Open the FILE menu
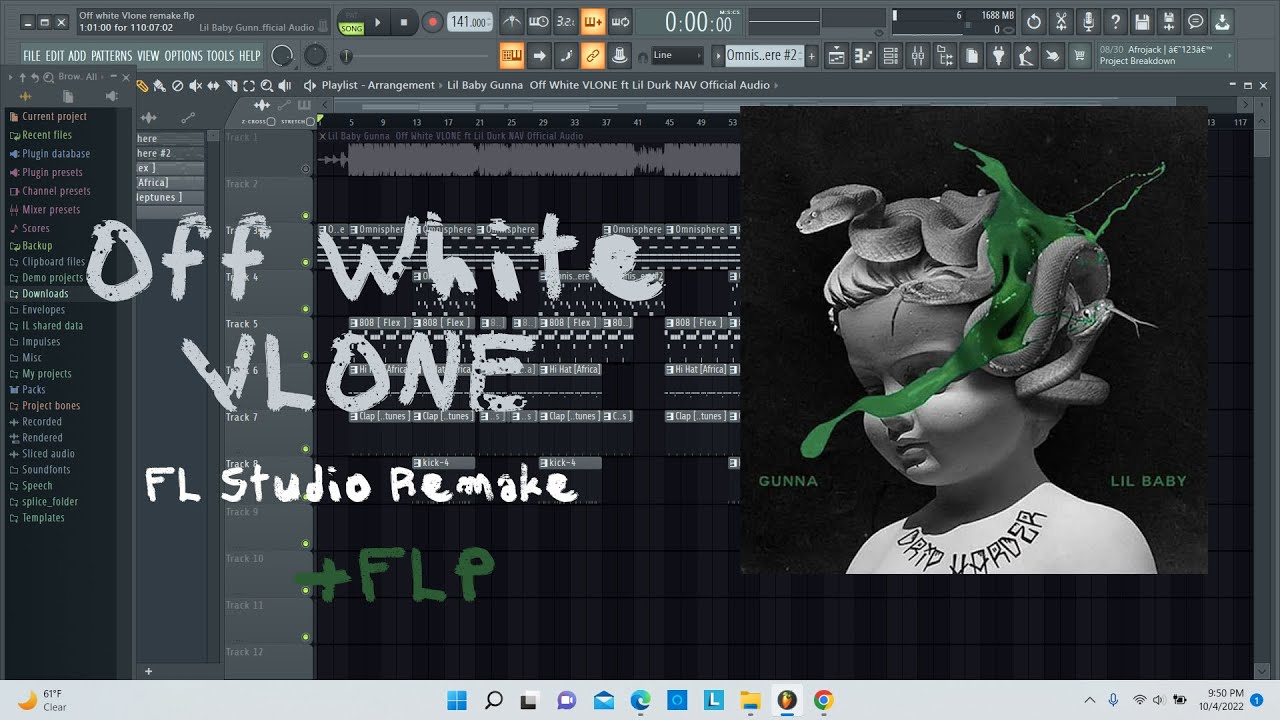Viewport: 1280px width, 720px height. 32,56
